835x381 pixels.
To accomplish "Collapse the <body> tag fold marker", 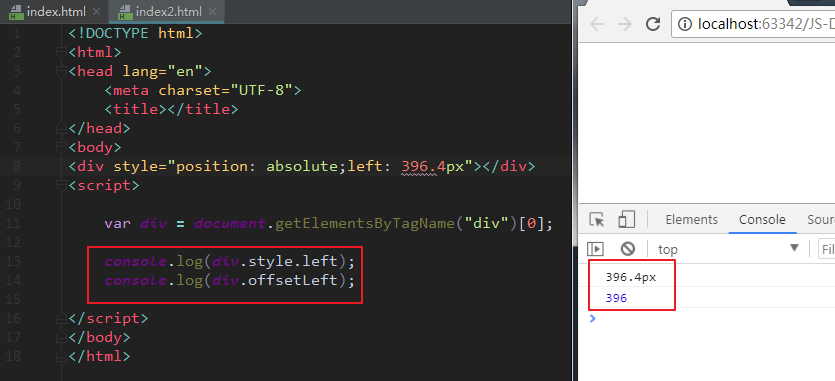I will [61, 147].
